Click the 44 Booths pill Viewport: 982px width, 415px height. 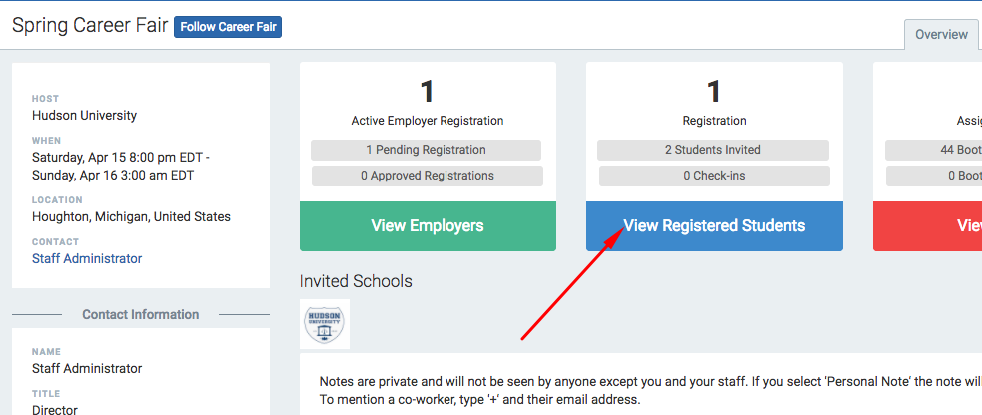[x=933, y=150]
